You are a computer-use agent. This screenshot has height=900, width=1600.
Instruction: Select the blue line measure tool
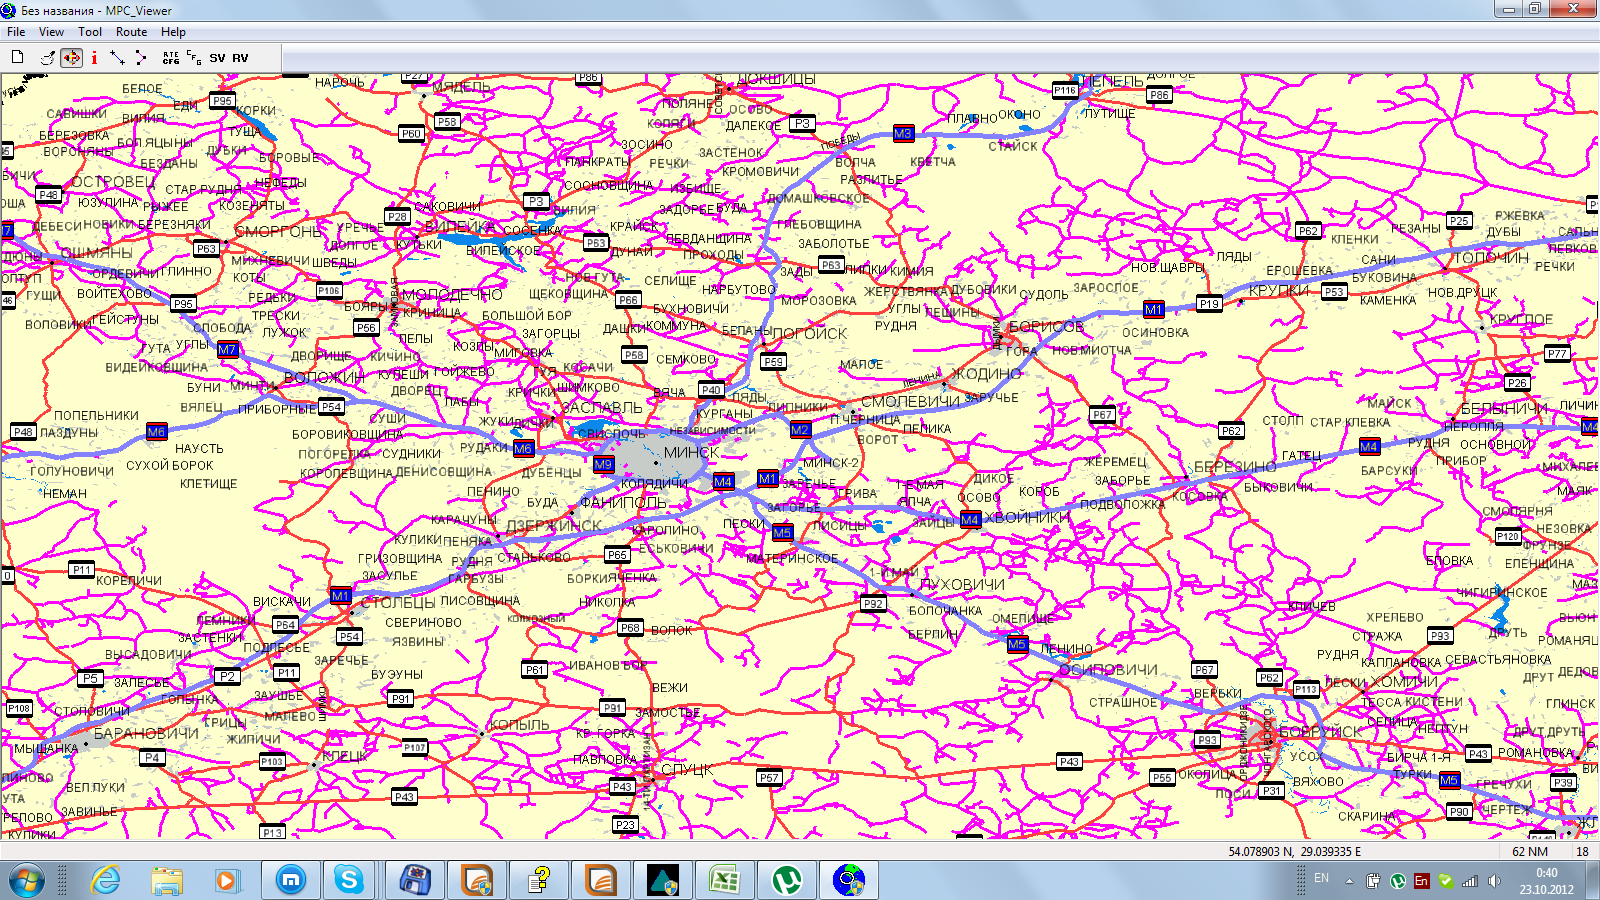click(x=117, y=58)
